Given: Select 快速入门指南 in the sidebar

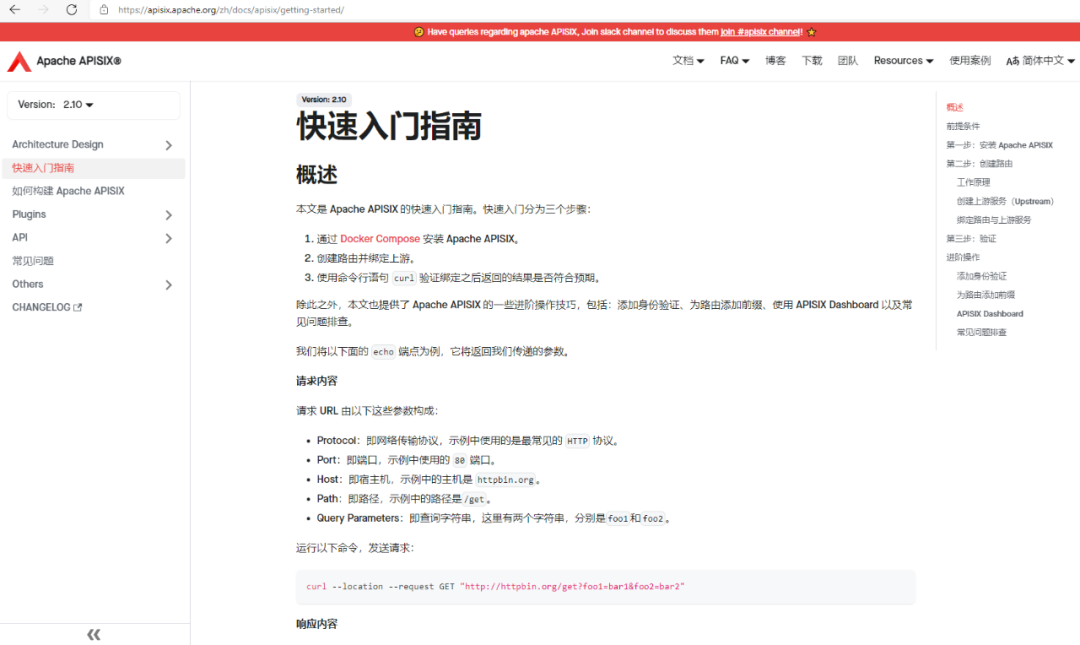Looking at the screenshot, I should [94, 168].
